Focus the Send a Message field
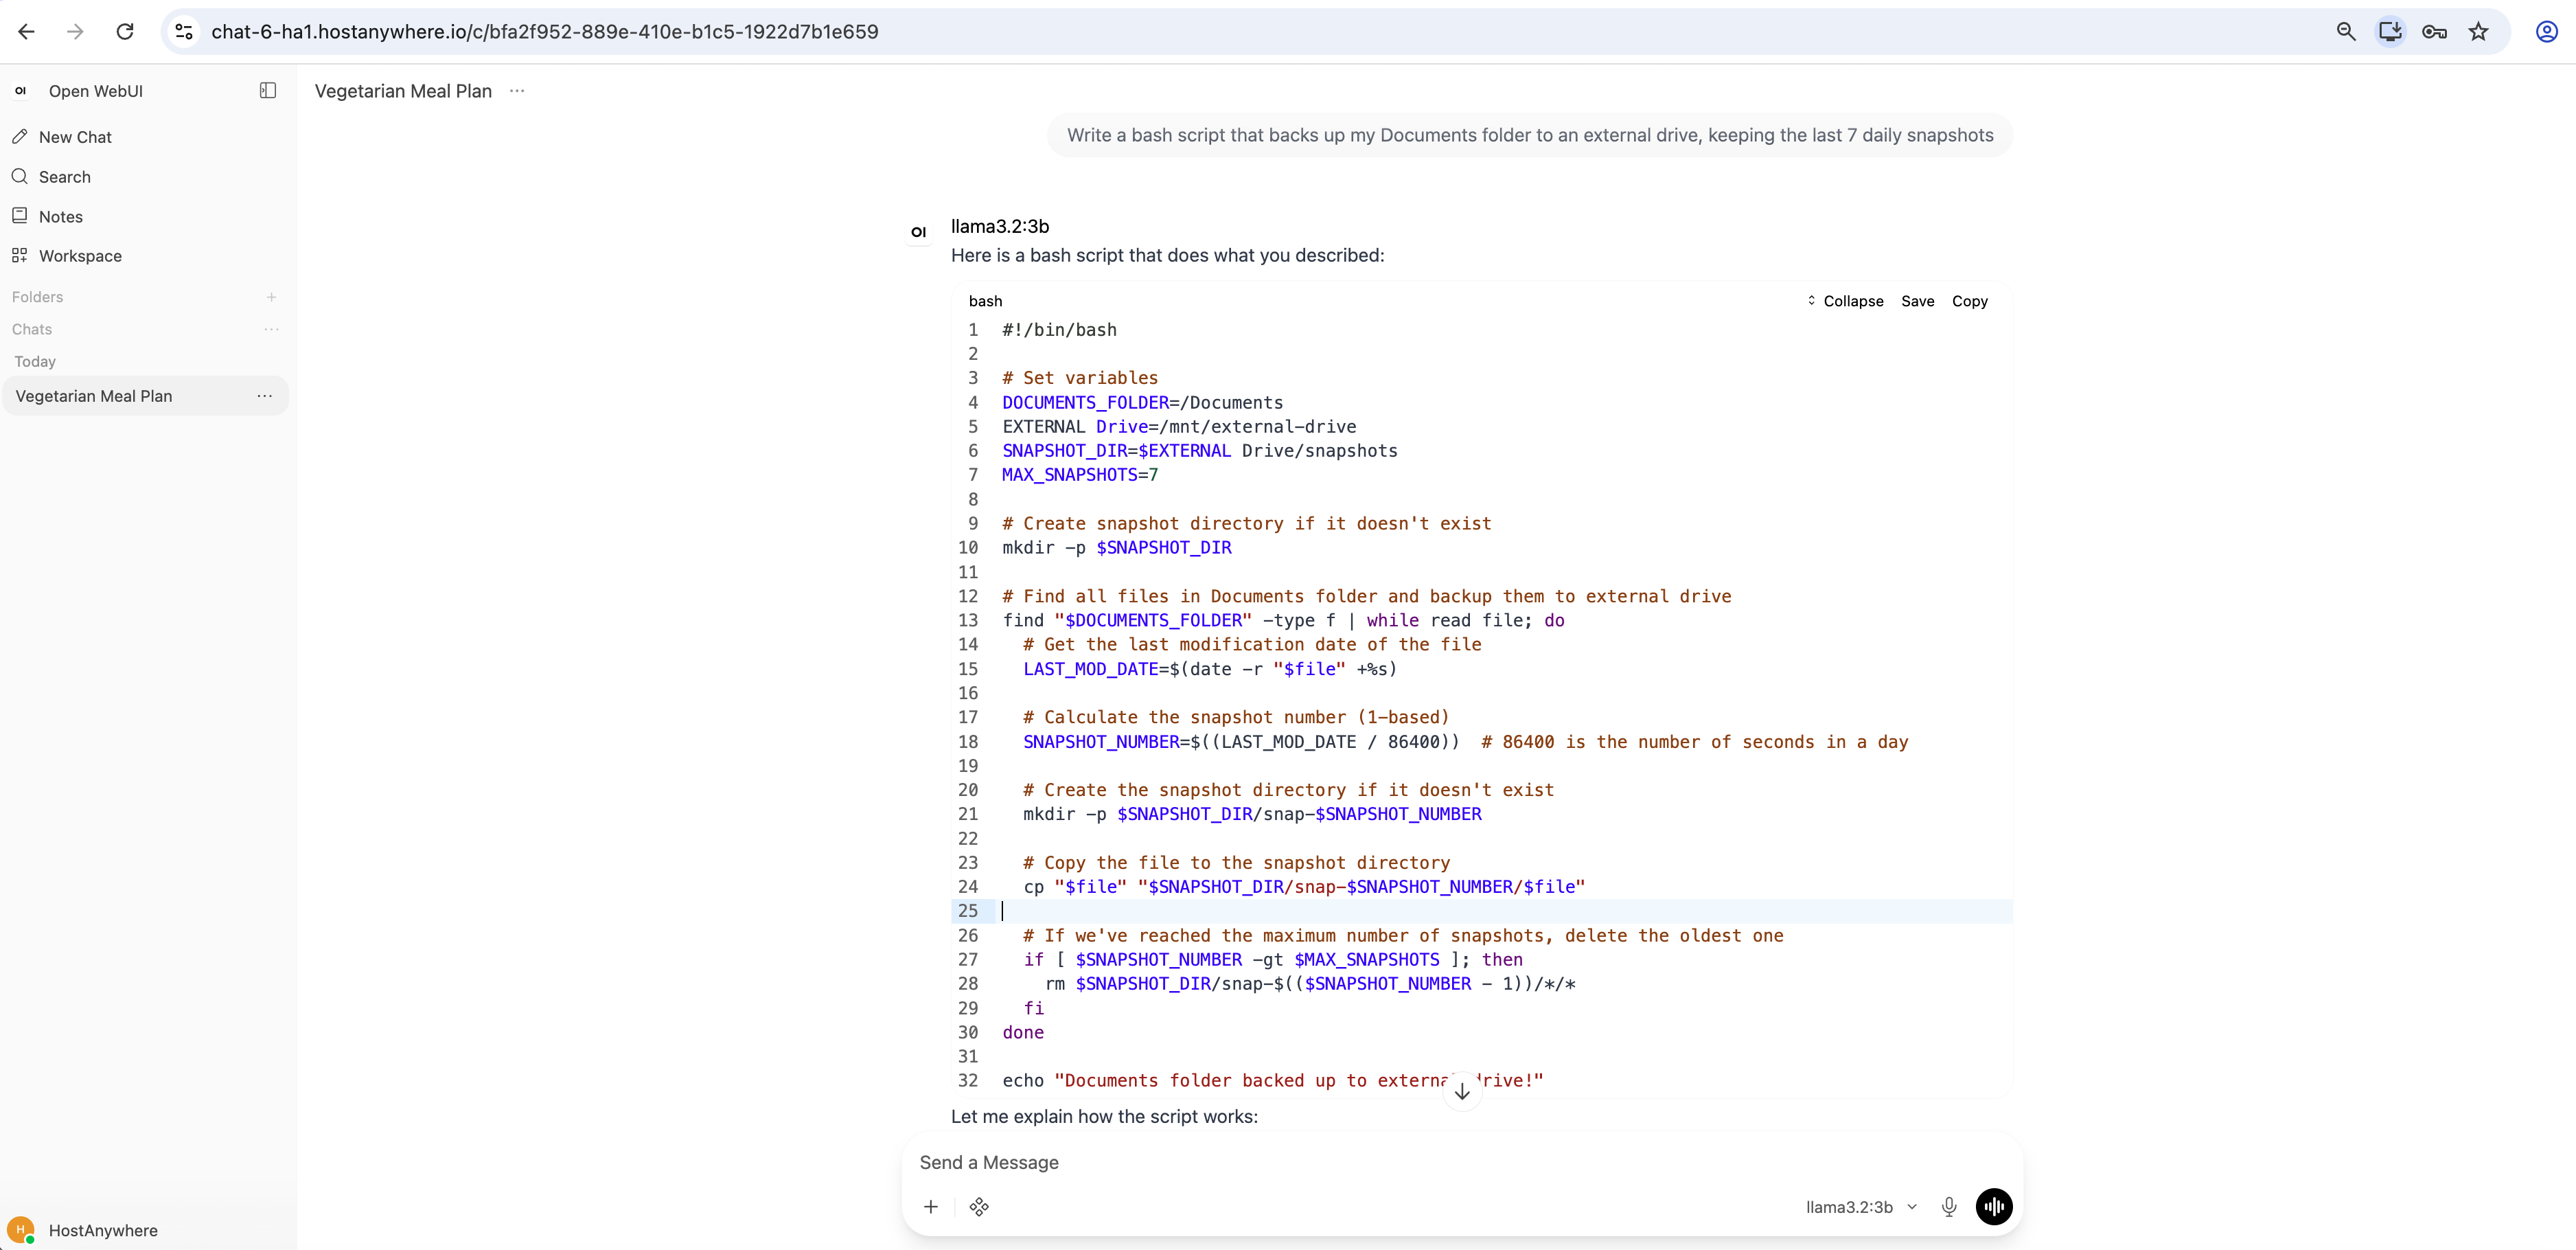Screen dimensions: 2576x1250 click(1460, 1162)
